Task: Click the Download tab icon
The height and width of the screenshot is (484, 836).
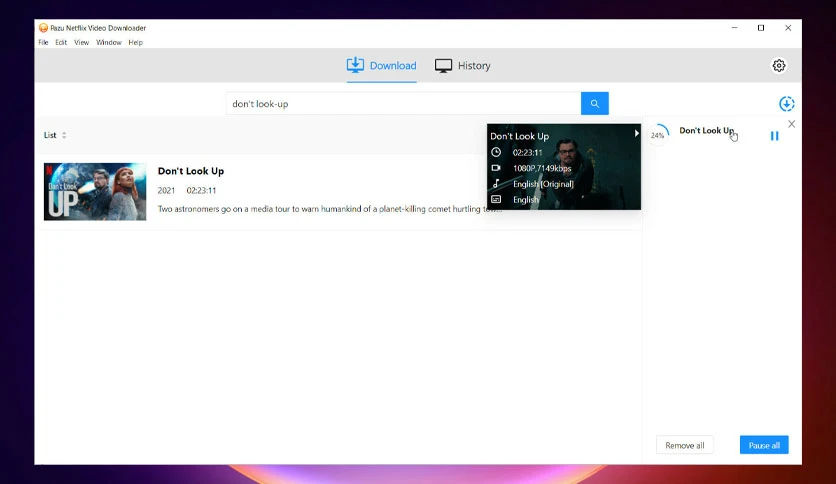Action: pyautogui.click(x=355, y=65)
